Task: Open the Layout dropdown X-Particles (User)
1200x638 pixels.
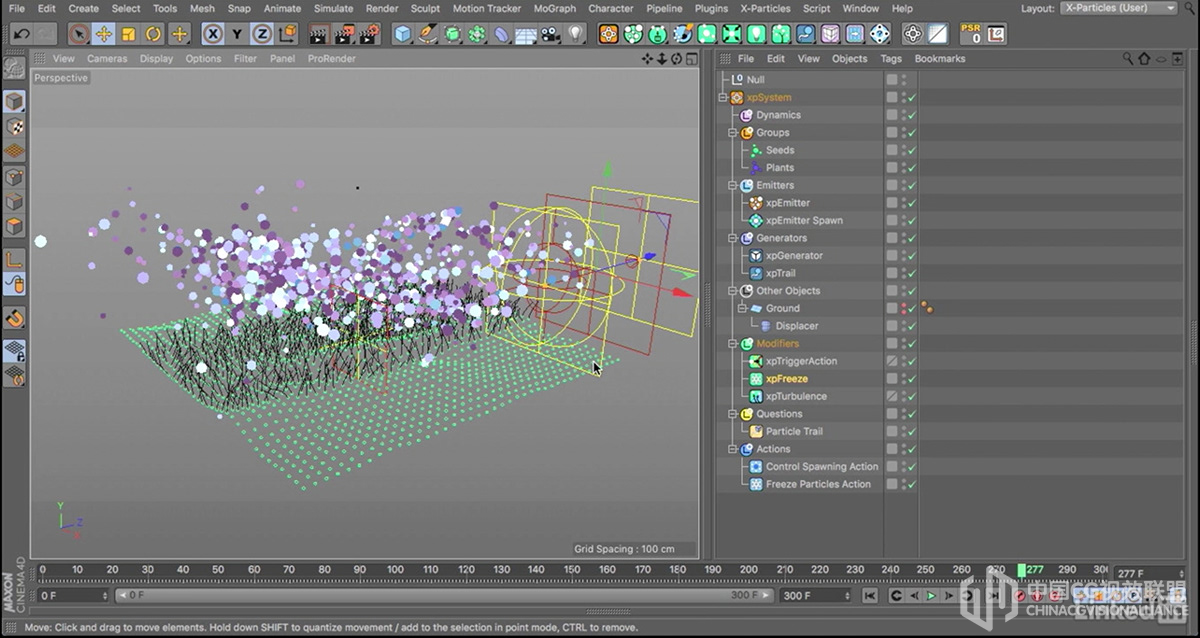Action: coord(1121,8)
